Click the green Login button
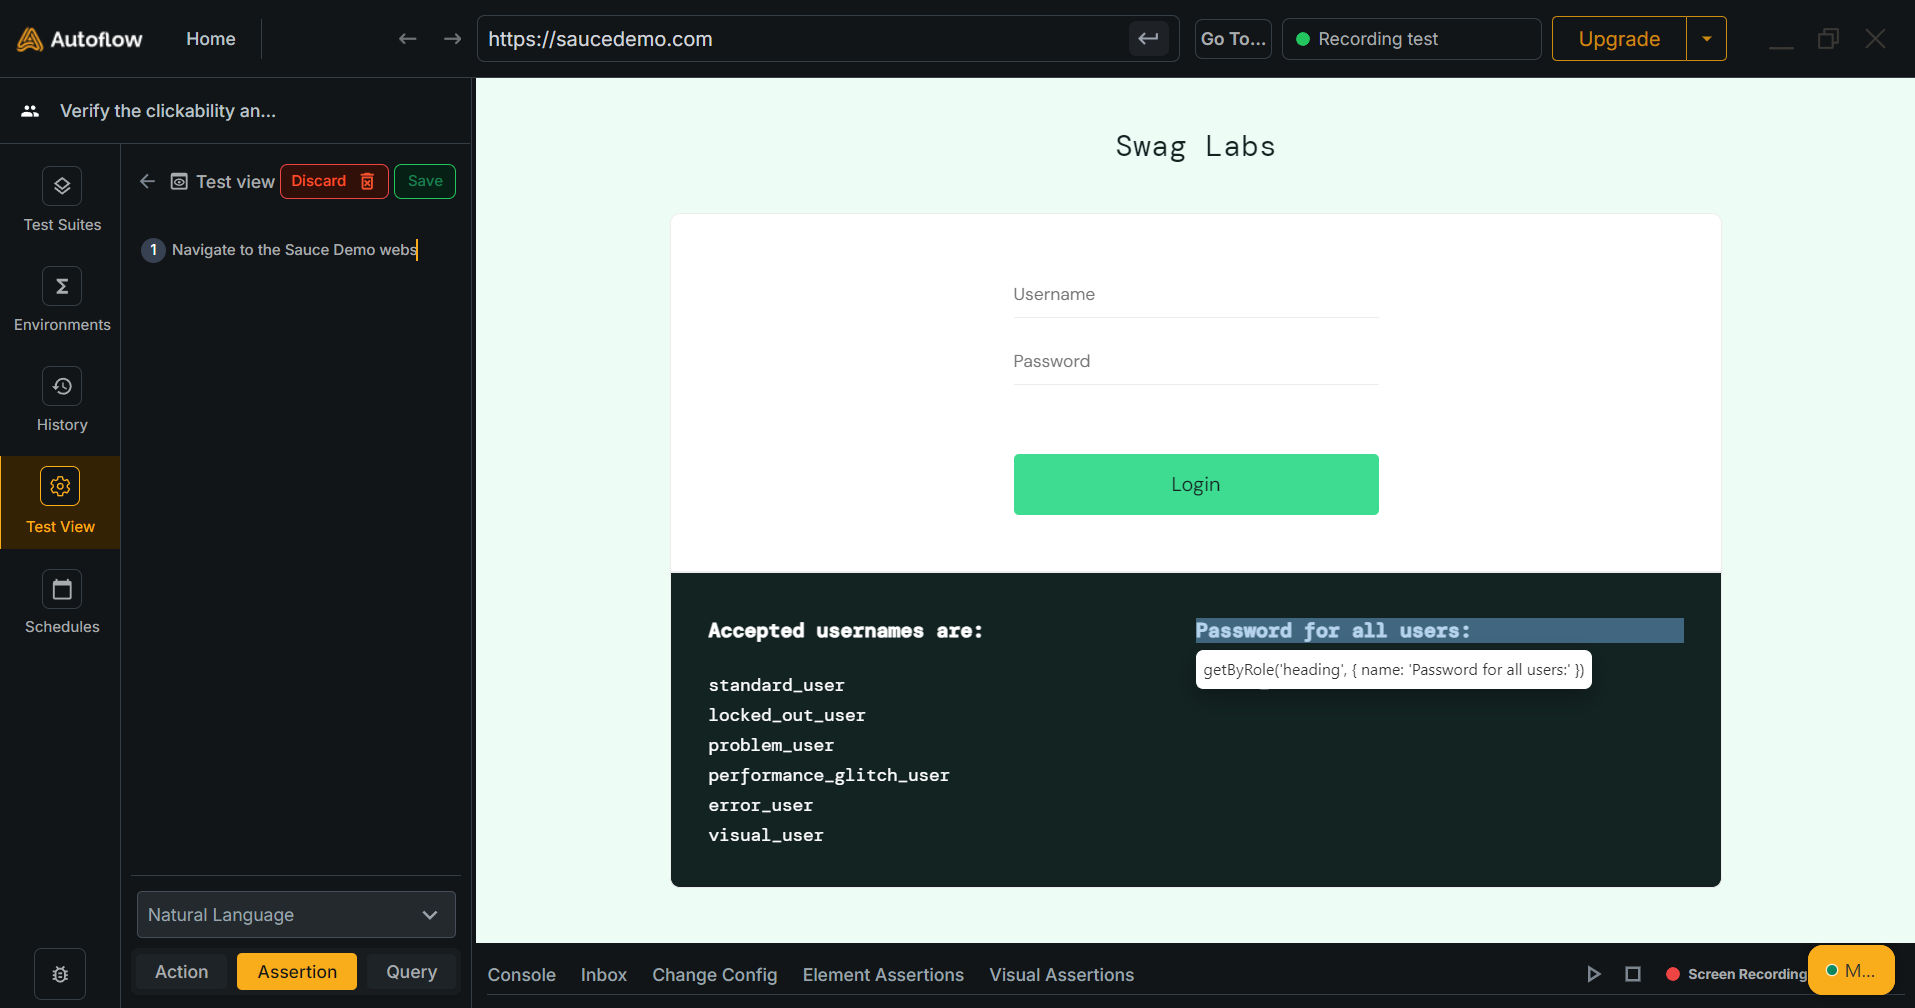This screenshot has width=1915, height=1008. pyautogui.click(x=1196, y=485)
